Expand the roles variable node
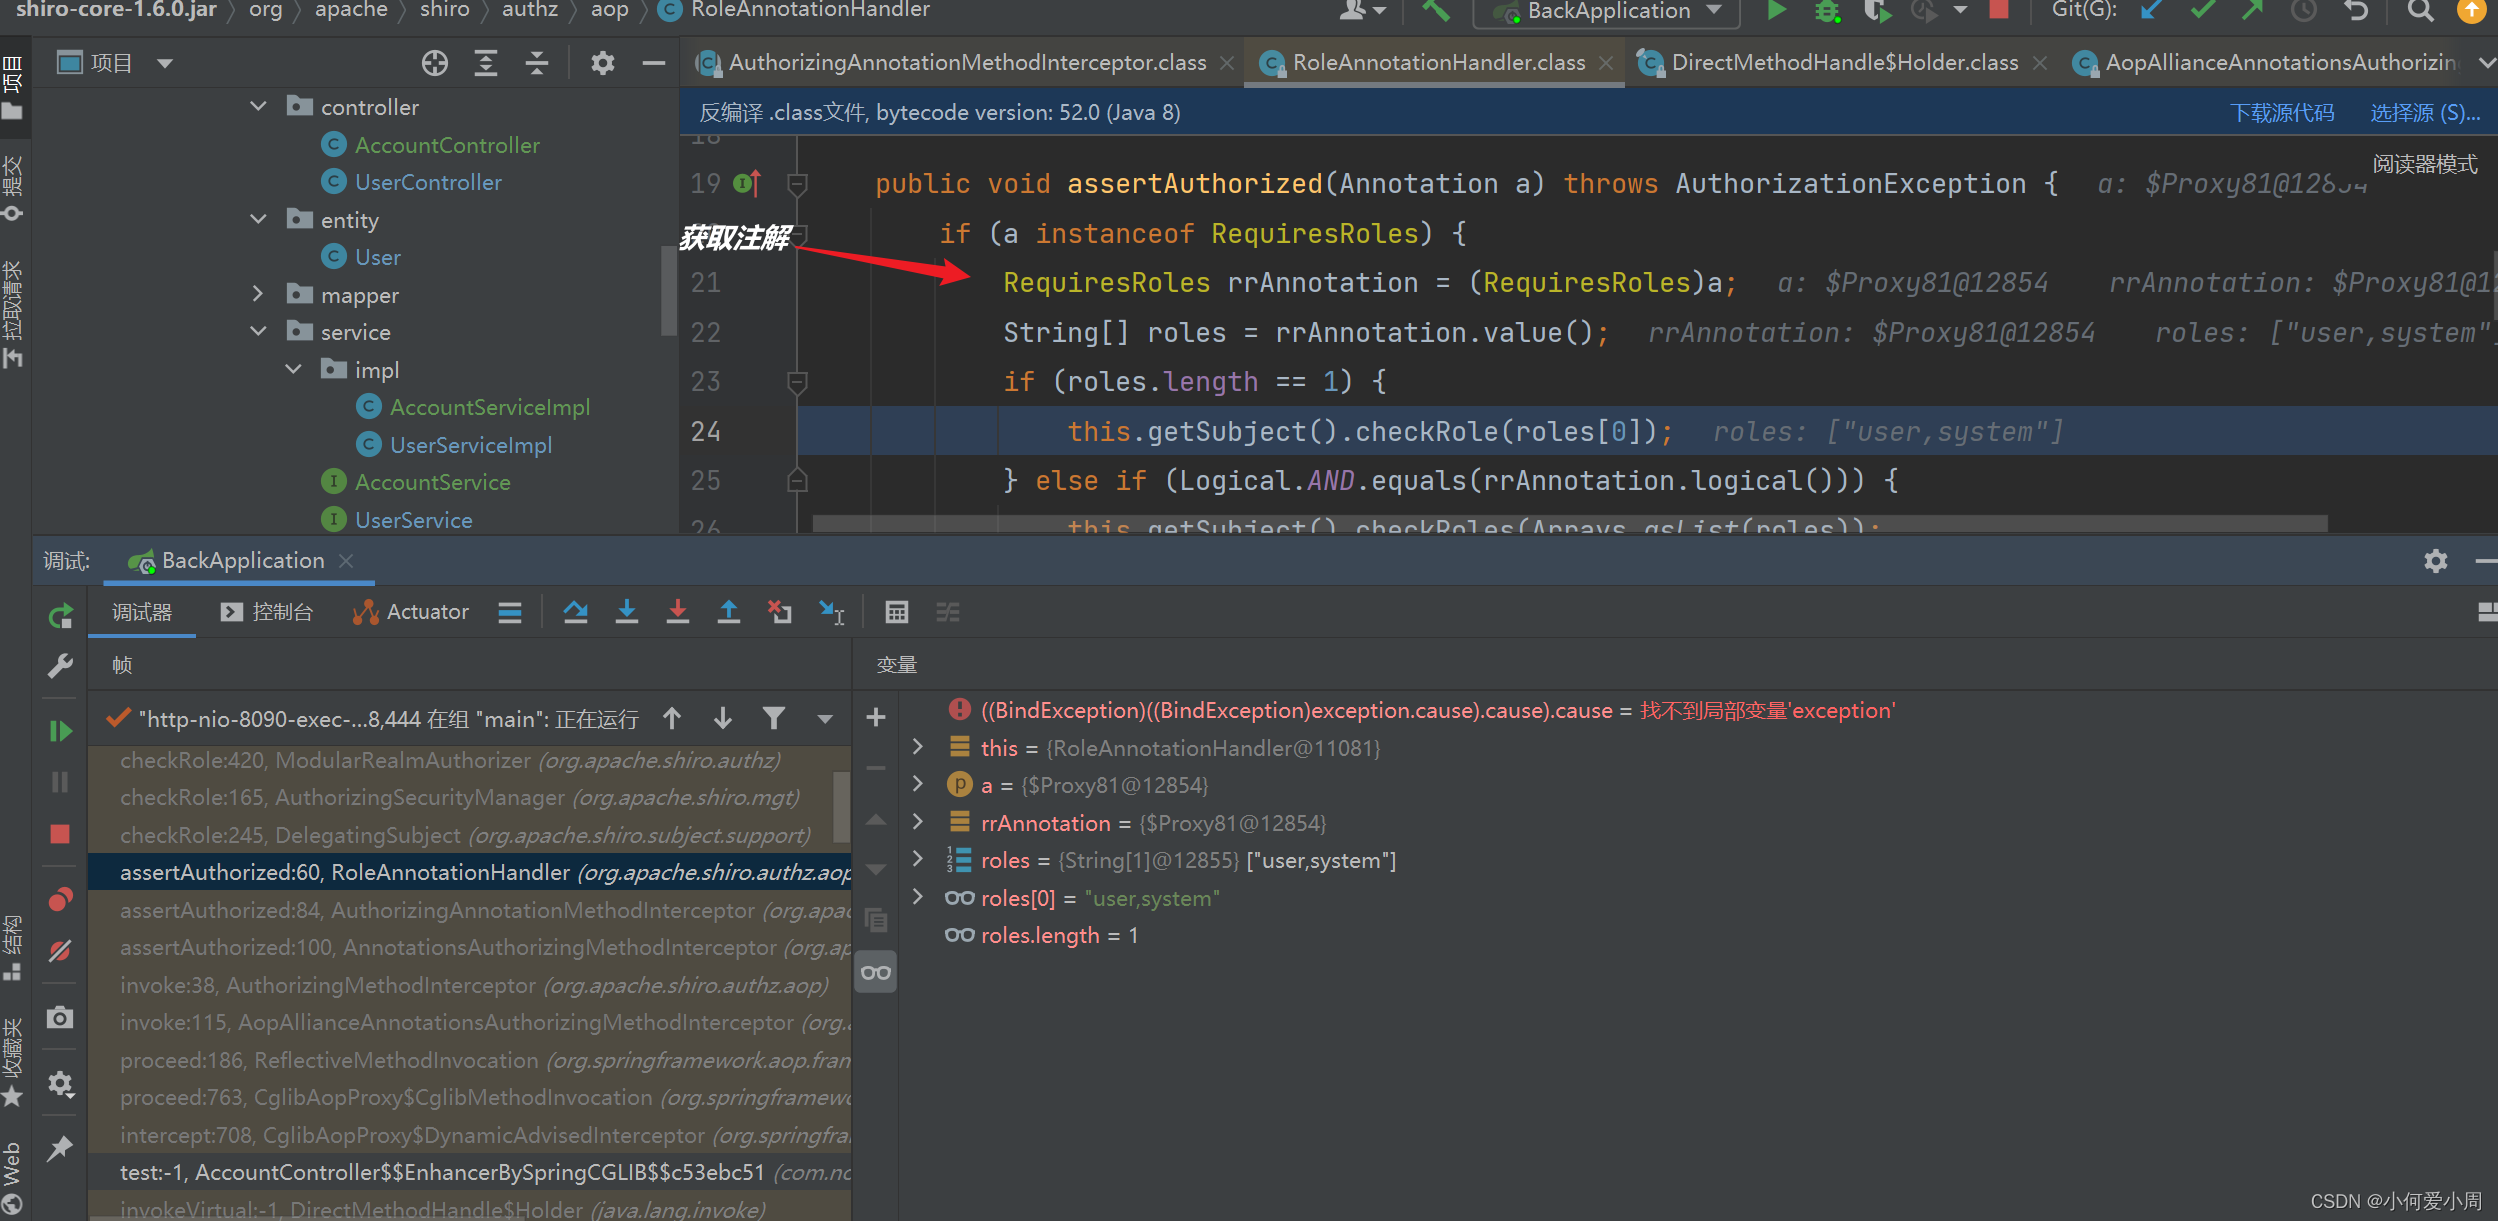Screen dimensions: 2498x1221 918,859
